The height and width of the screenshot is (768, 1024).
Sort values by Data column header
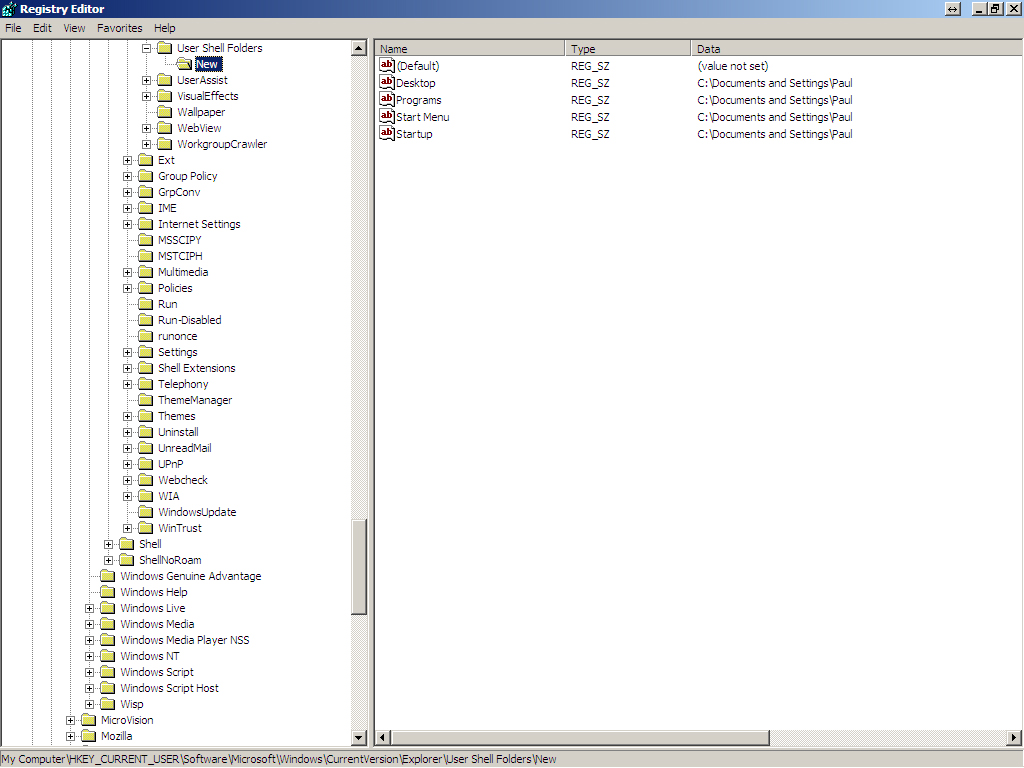point(857,48)
